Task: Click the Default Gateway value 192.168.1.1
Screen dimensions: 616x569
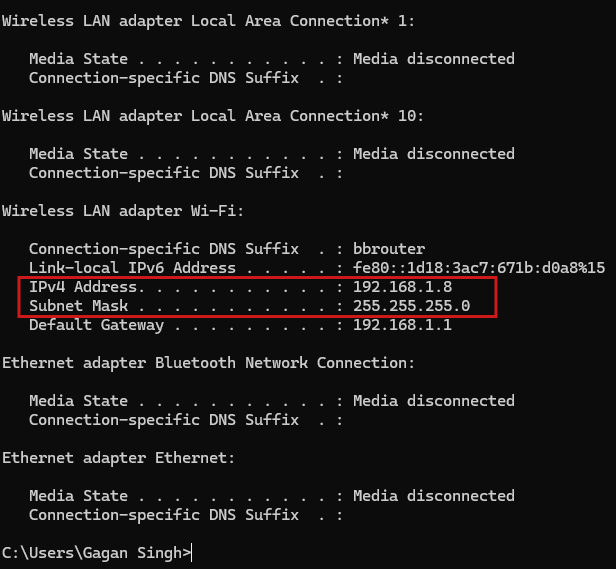Action: coord(402,325)
